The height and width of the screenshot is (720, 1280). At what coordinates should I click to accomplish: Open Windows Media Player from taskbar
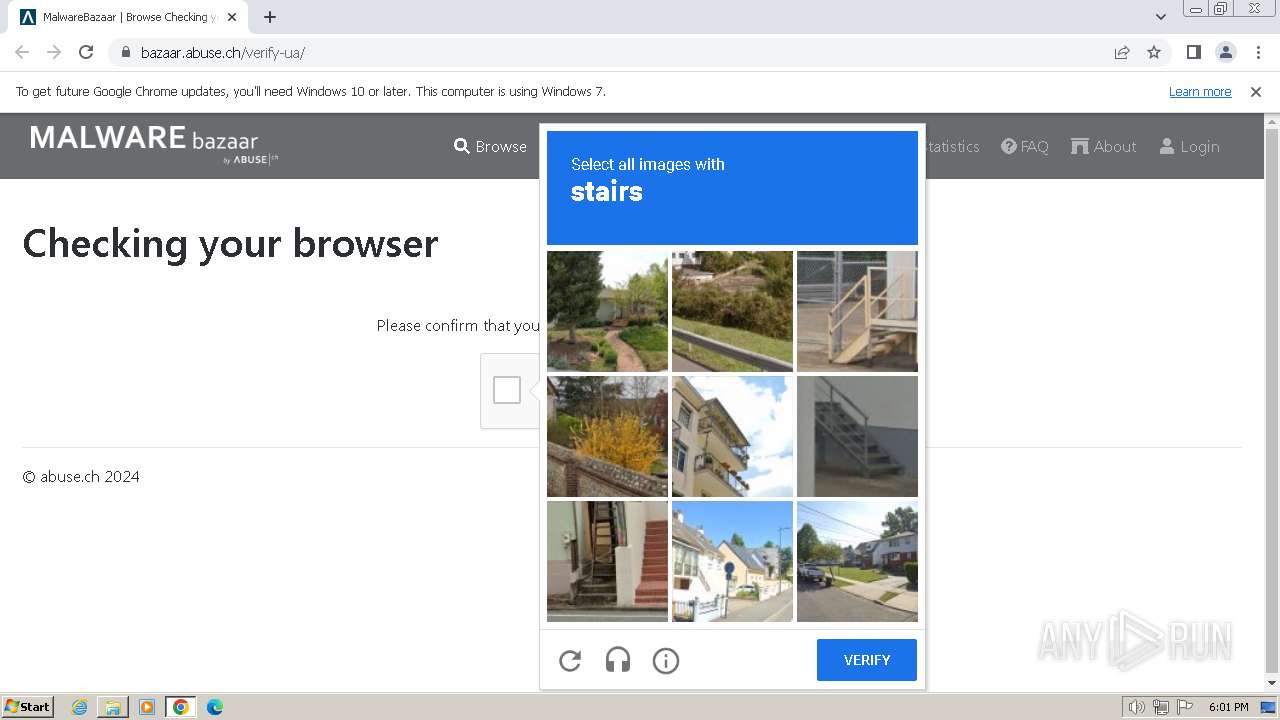click(147, 707)
